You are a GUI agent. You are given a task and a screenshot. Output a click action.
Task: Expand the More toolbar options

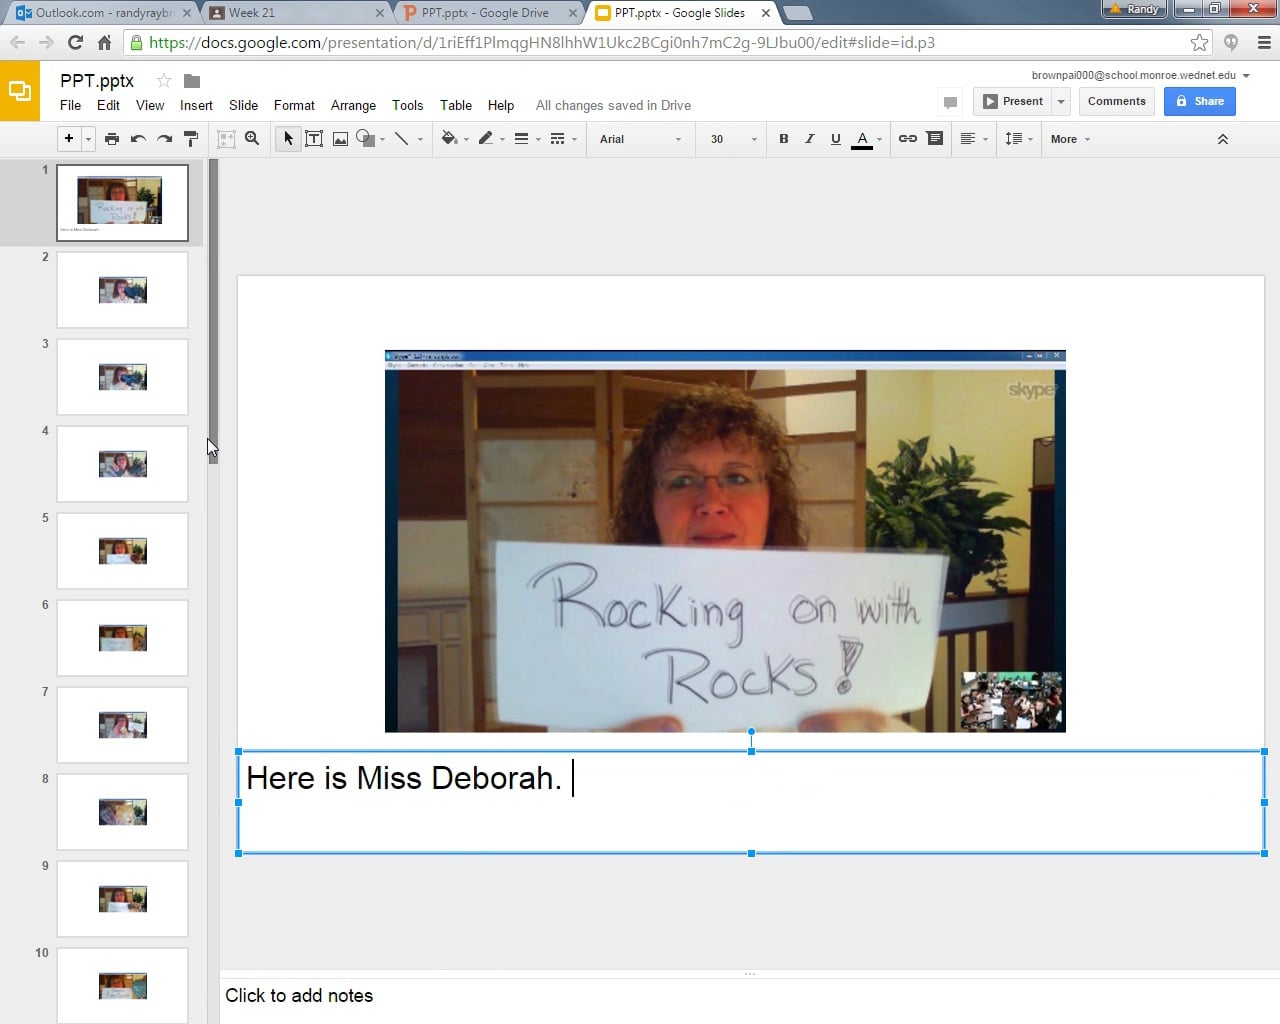point(1070,139)
